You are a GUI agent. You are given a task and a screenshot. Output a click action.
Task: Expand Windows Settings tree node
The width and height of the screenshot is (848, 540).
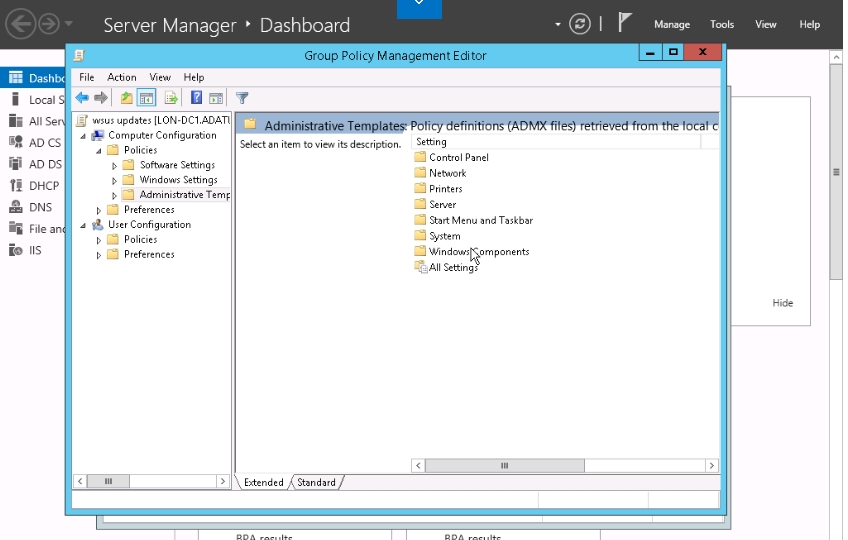pos(114,180)
